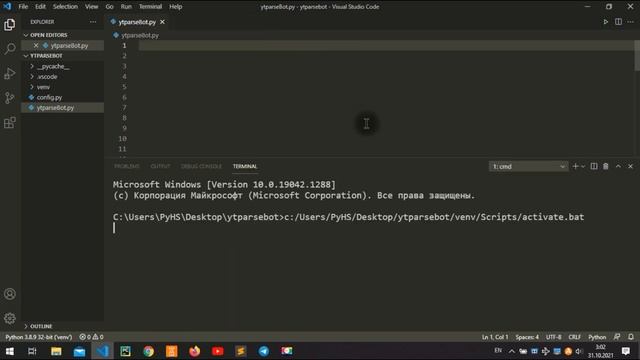This screenshot has height=360, width=640.
Task: Close ytparseBot.py in Open Editors list
Action: coord(36,45)
